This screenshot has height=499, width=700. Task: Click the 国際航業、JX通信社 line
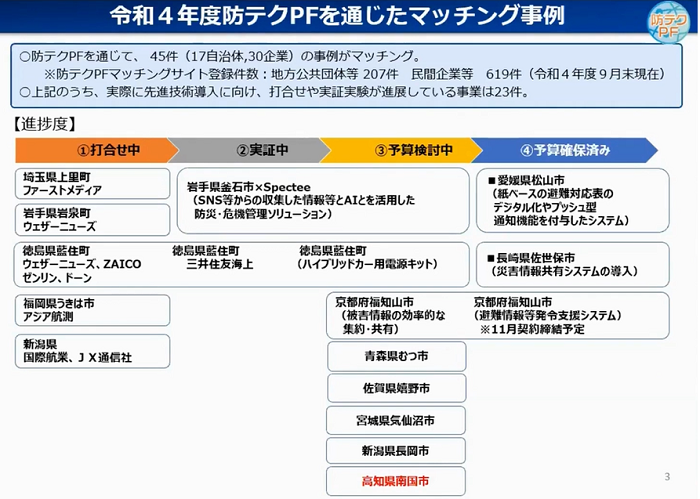click(77, 358)
